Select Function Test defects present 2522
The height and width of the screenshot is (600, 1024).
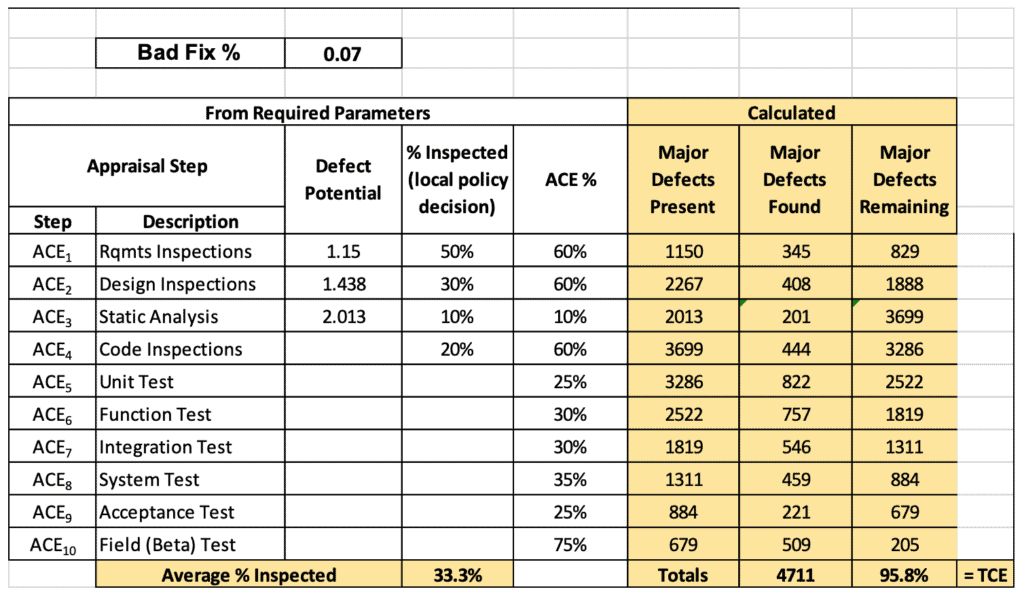point(684,414)
